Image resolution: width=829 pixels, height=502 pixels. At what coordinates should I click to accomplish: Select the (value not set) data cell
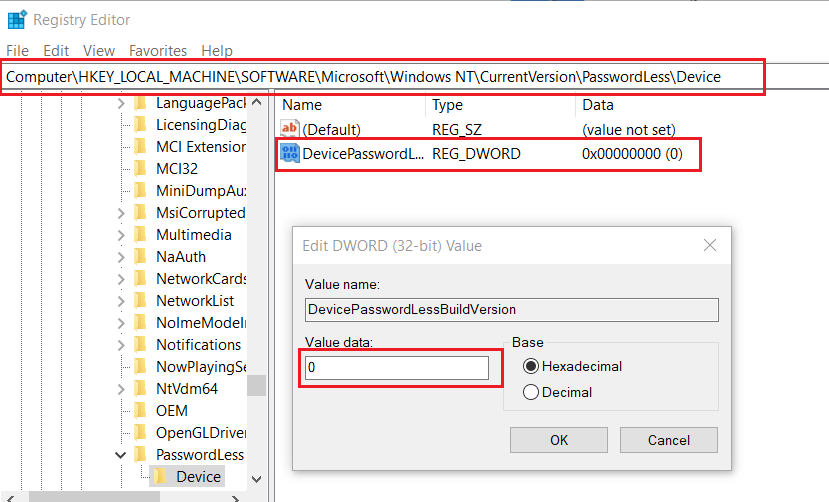pos(629,129)
